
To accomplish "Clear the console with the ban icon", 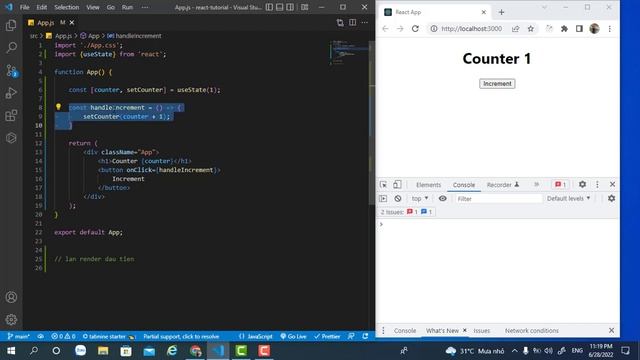I will point(398,198).
